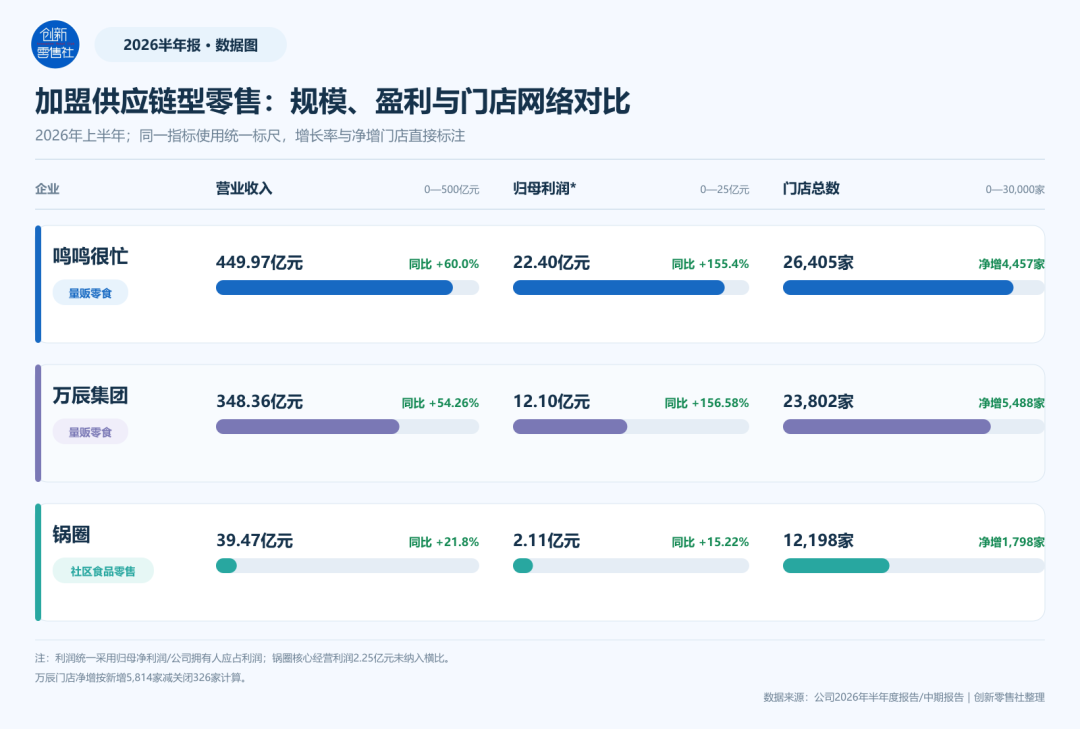The image size is (1080, 729).
Task: Click the 39.47亿元 revenue value
Action: (254, 541)
